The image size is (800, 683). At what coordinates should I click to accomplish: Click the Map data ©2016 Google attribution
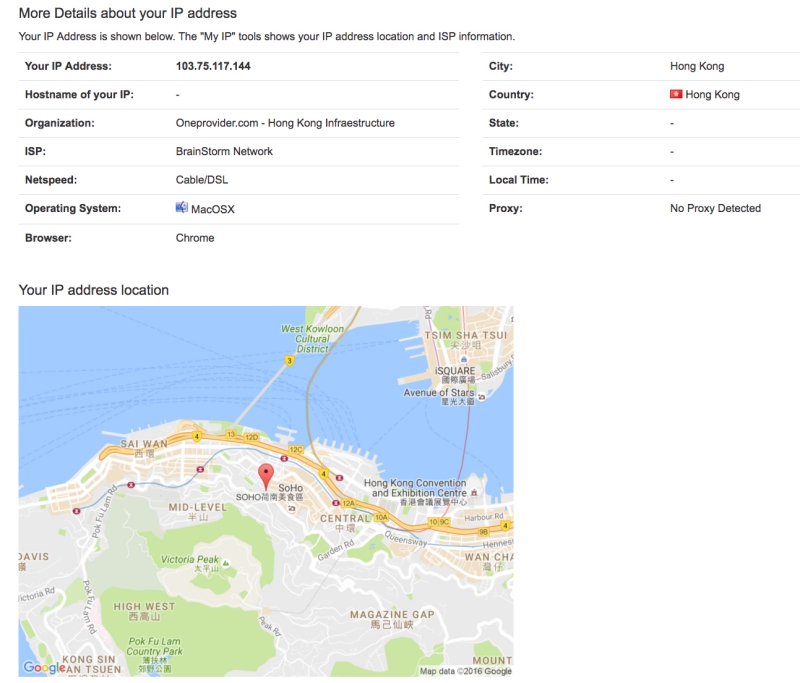coord(465,671)
